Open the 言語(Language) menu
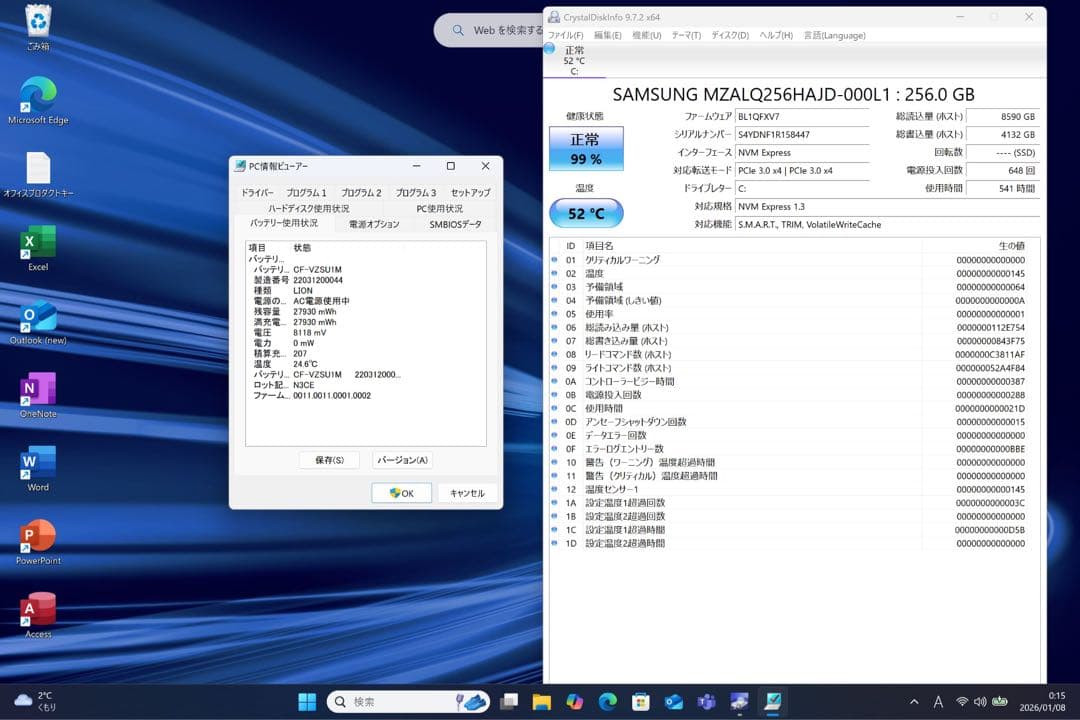The image size is (1080, 720). [x=833, y=35]
